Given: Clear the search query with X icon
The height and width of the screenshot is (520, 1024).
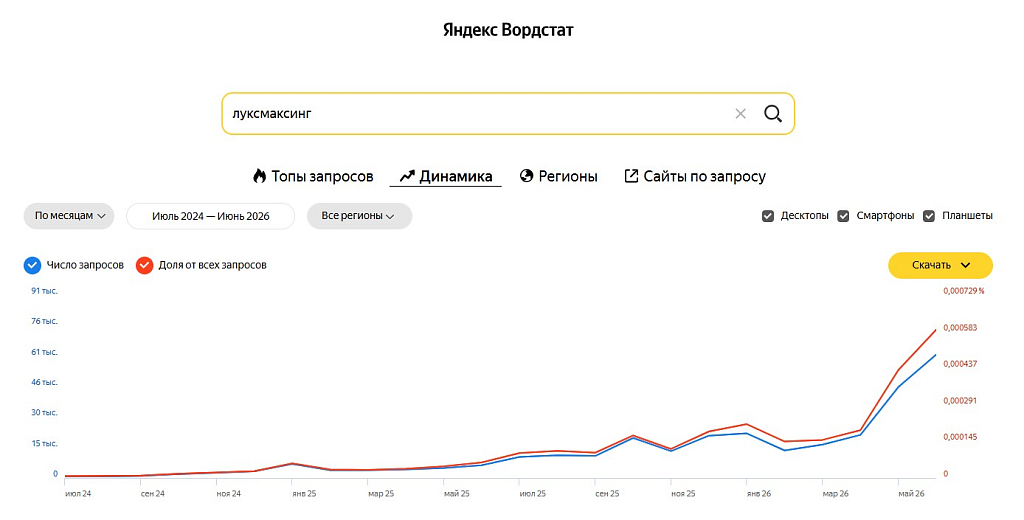Looking at the screenshot, I should click(740, 114).
